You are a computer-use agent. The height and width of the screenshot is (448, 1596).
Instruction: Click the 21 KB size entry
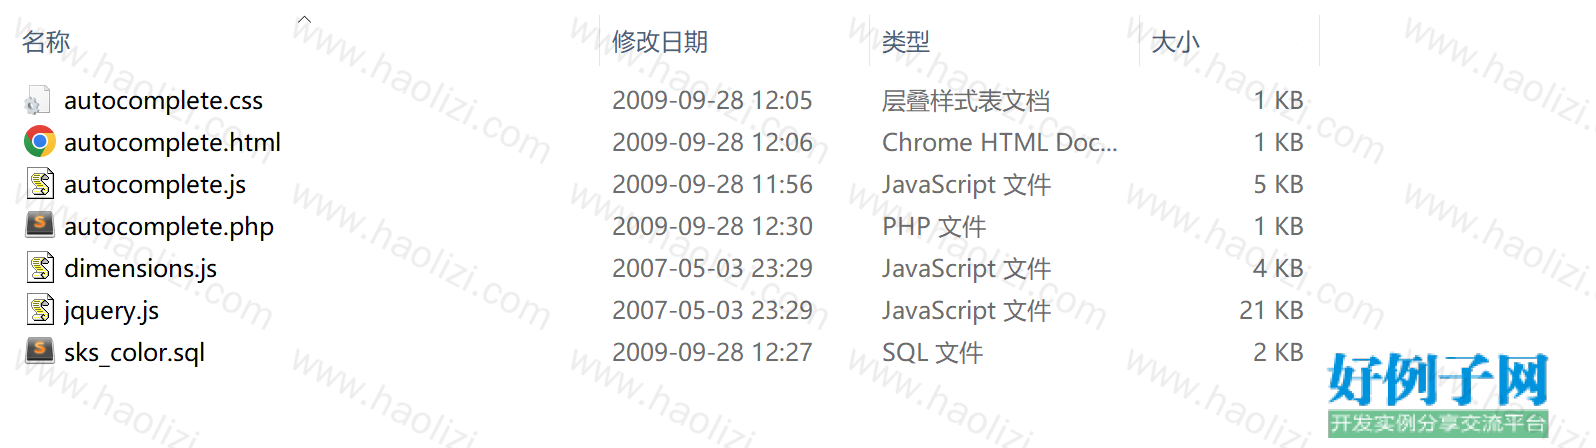click(x=1271, y=310)
